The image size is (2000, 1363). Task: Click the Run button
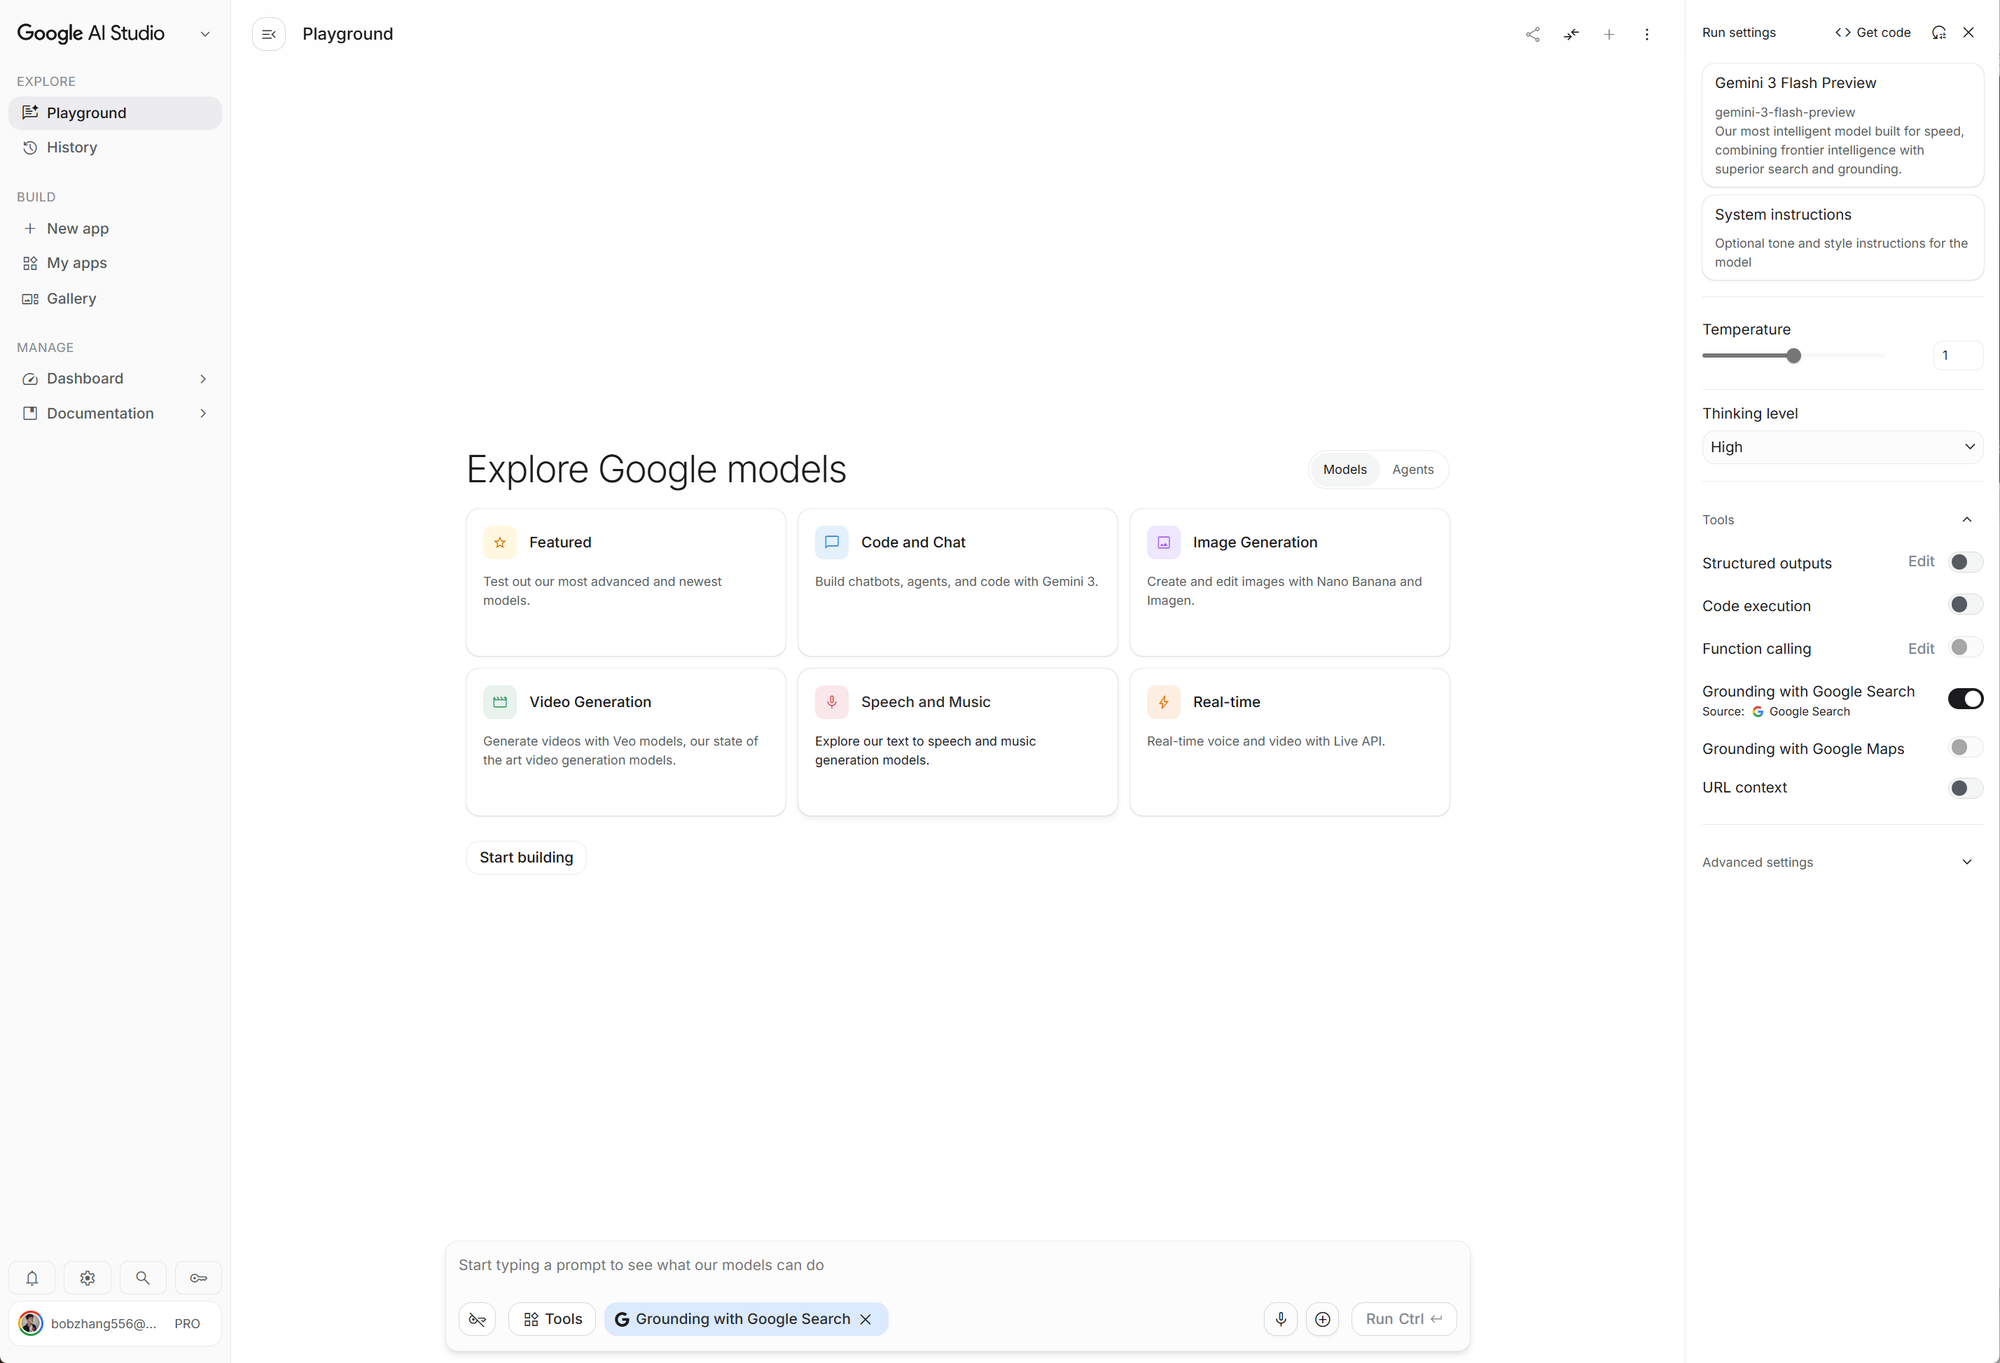(1404, 1319)
